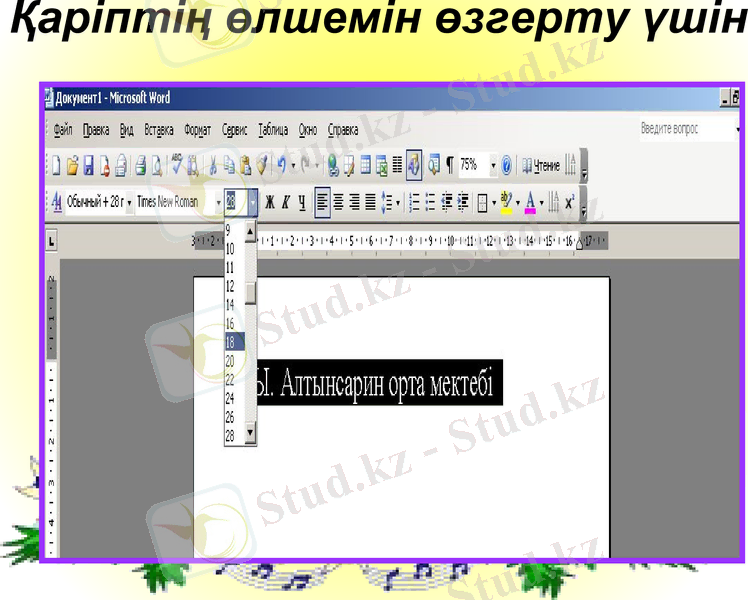Open the 75% zoom dropdown

pos(493,166)
